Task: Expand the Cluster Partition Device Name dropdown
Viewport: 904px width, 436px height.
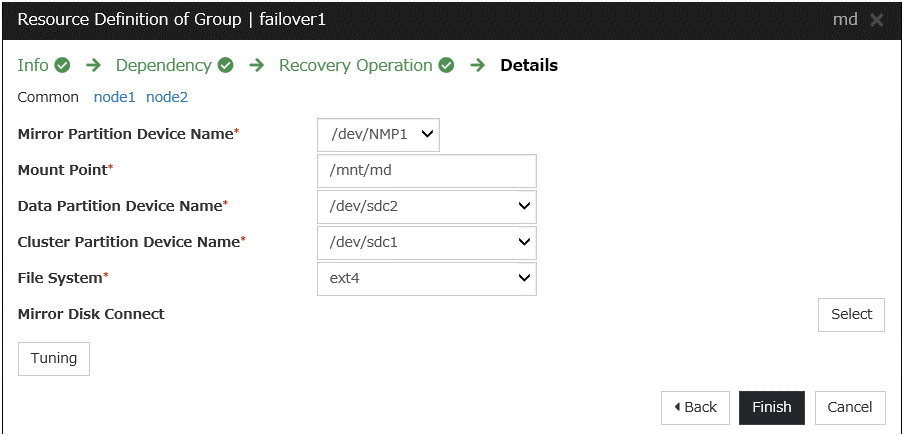Action: tap(426, 243)
